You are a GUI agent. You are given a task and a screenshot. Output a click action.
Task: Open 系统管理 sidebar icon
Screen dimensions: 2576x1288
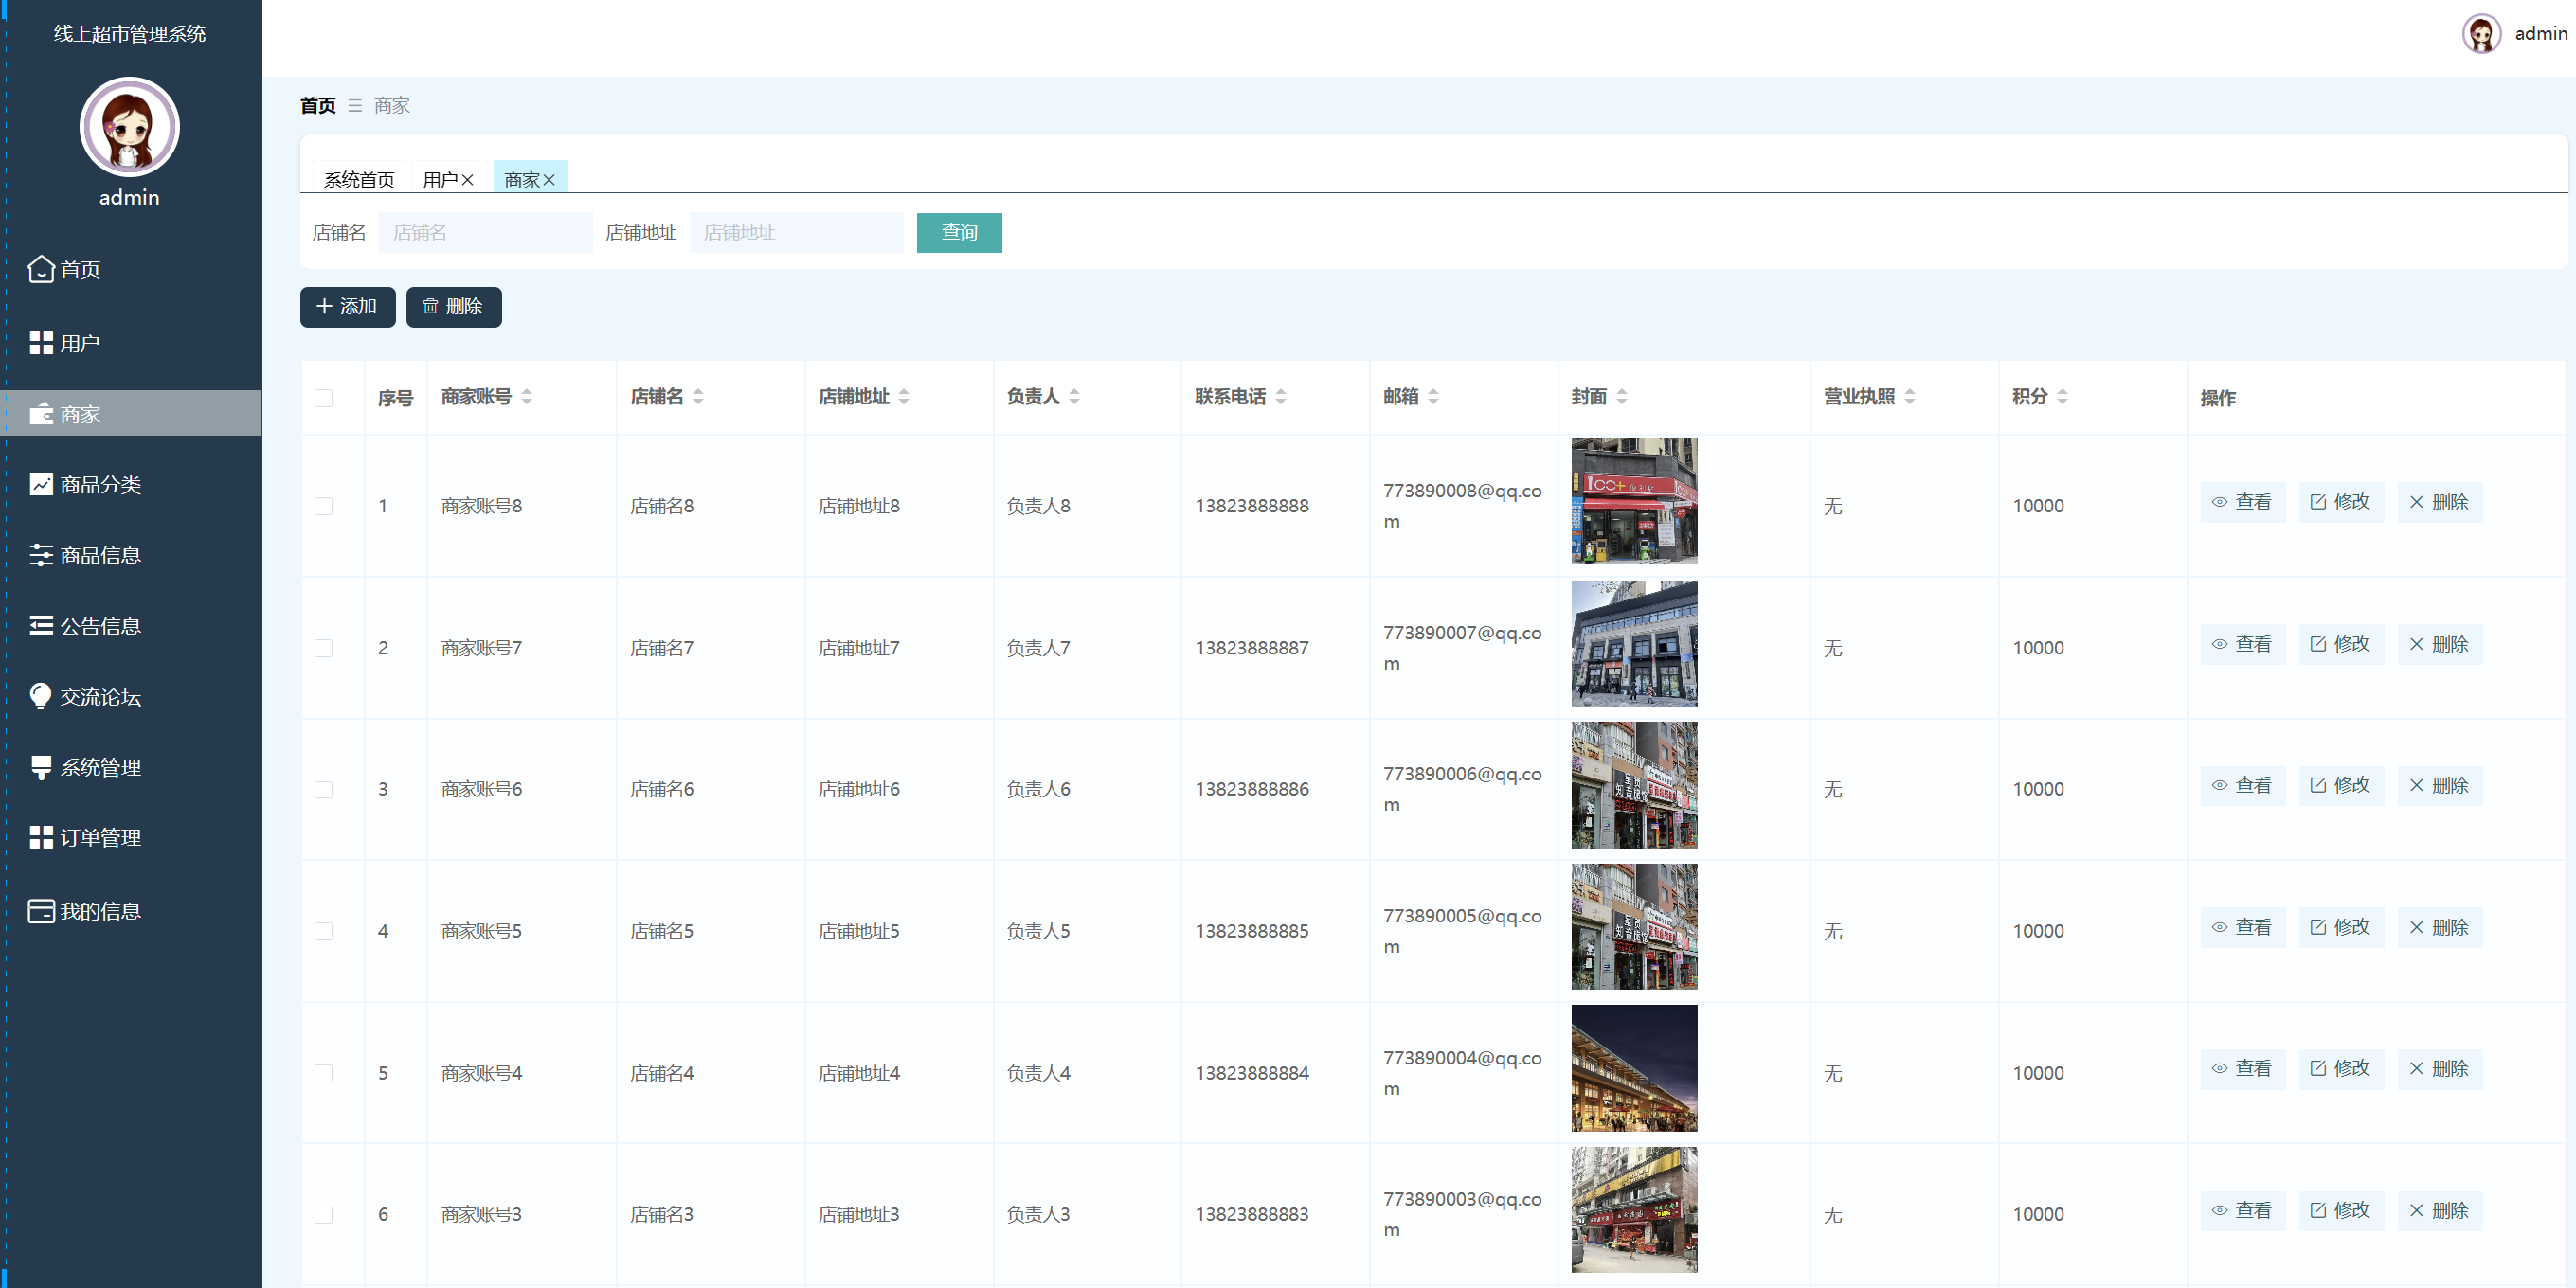pyautogui.click(x=41, y=767)
